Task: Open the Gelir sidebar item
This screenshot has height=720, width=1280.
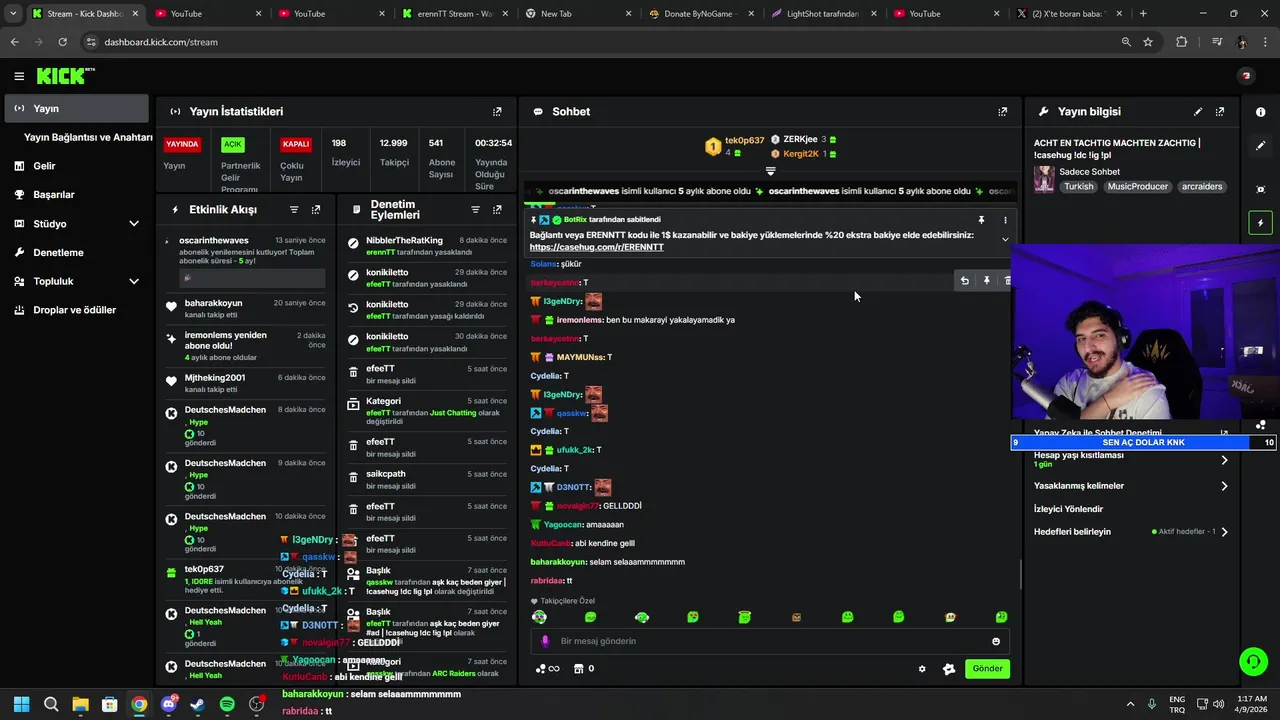Action: pos(76,166)
